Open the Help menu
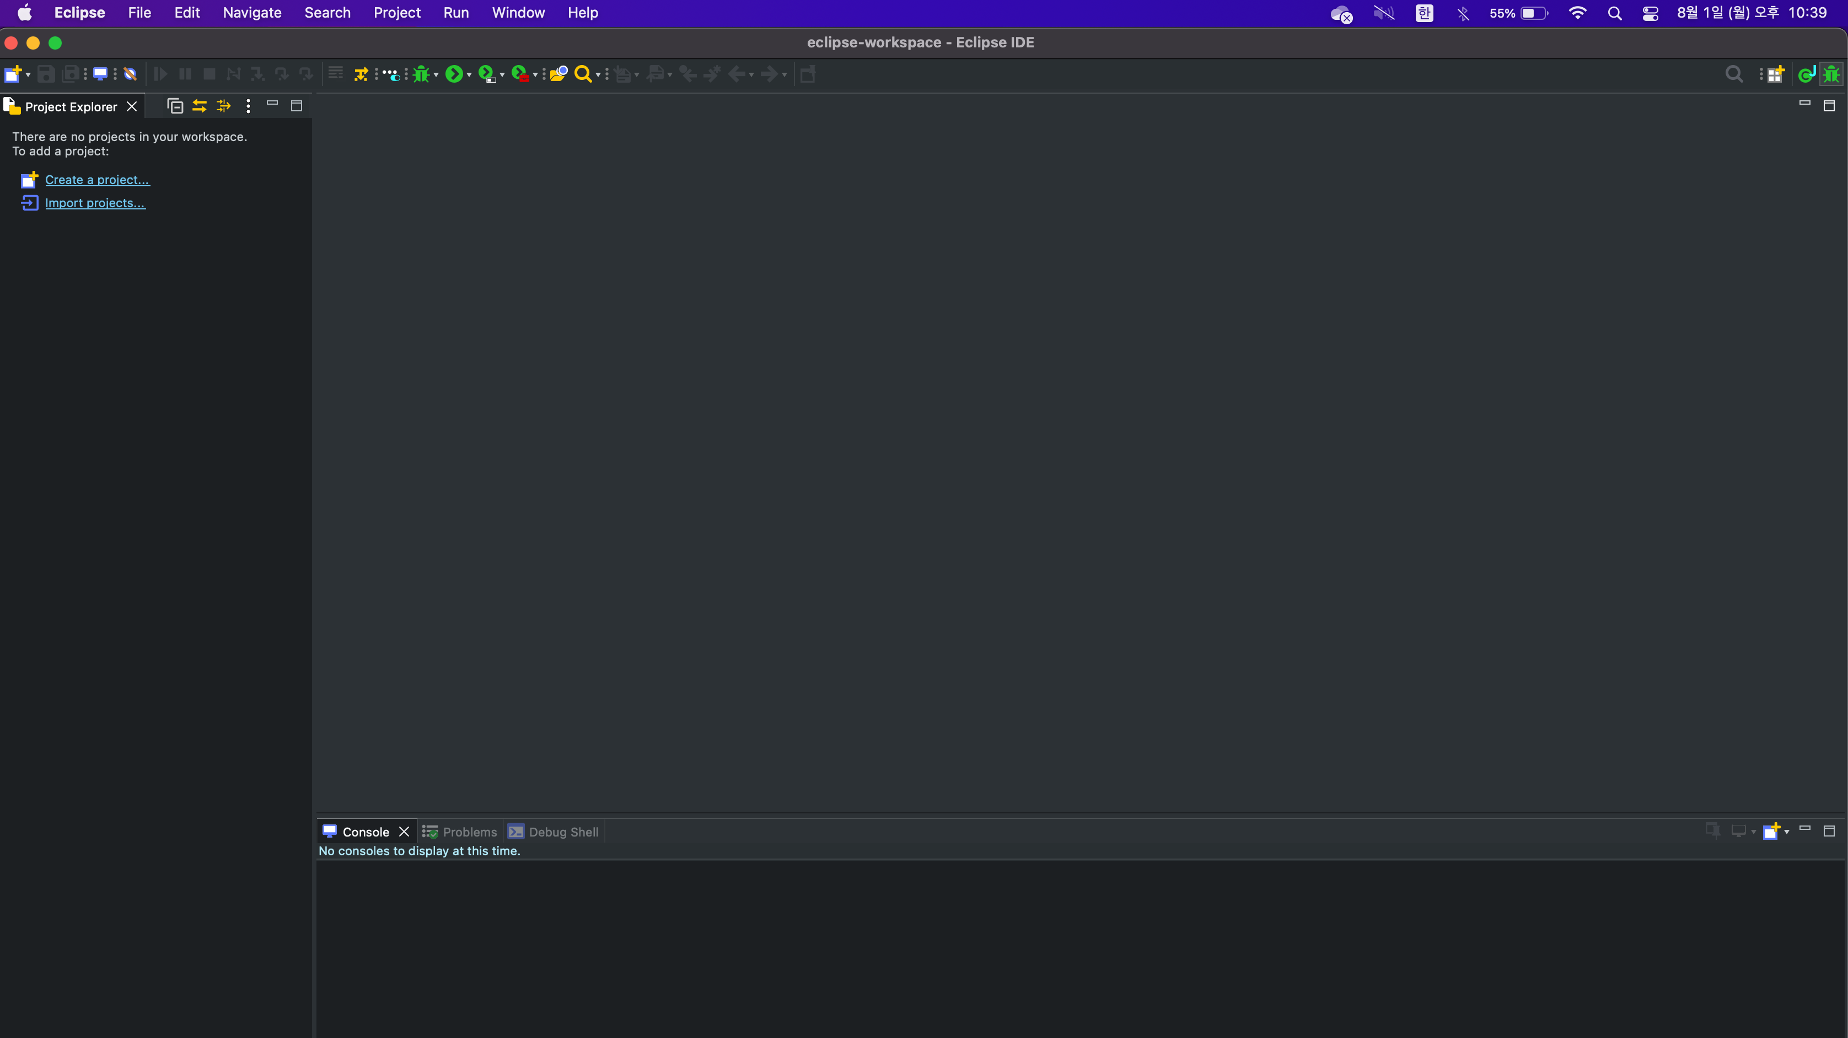The width and height of the screenshot is (1848, 1038). [x=583, y=13]
